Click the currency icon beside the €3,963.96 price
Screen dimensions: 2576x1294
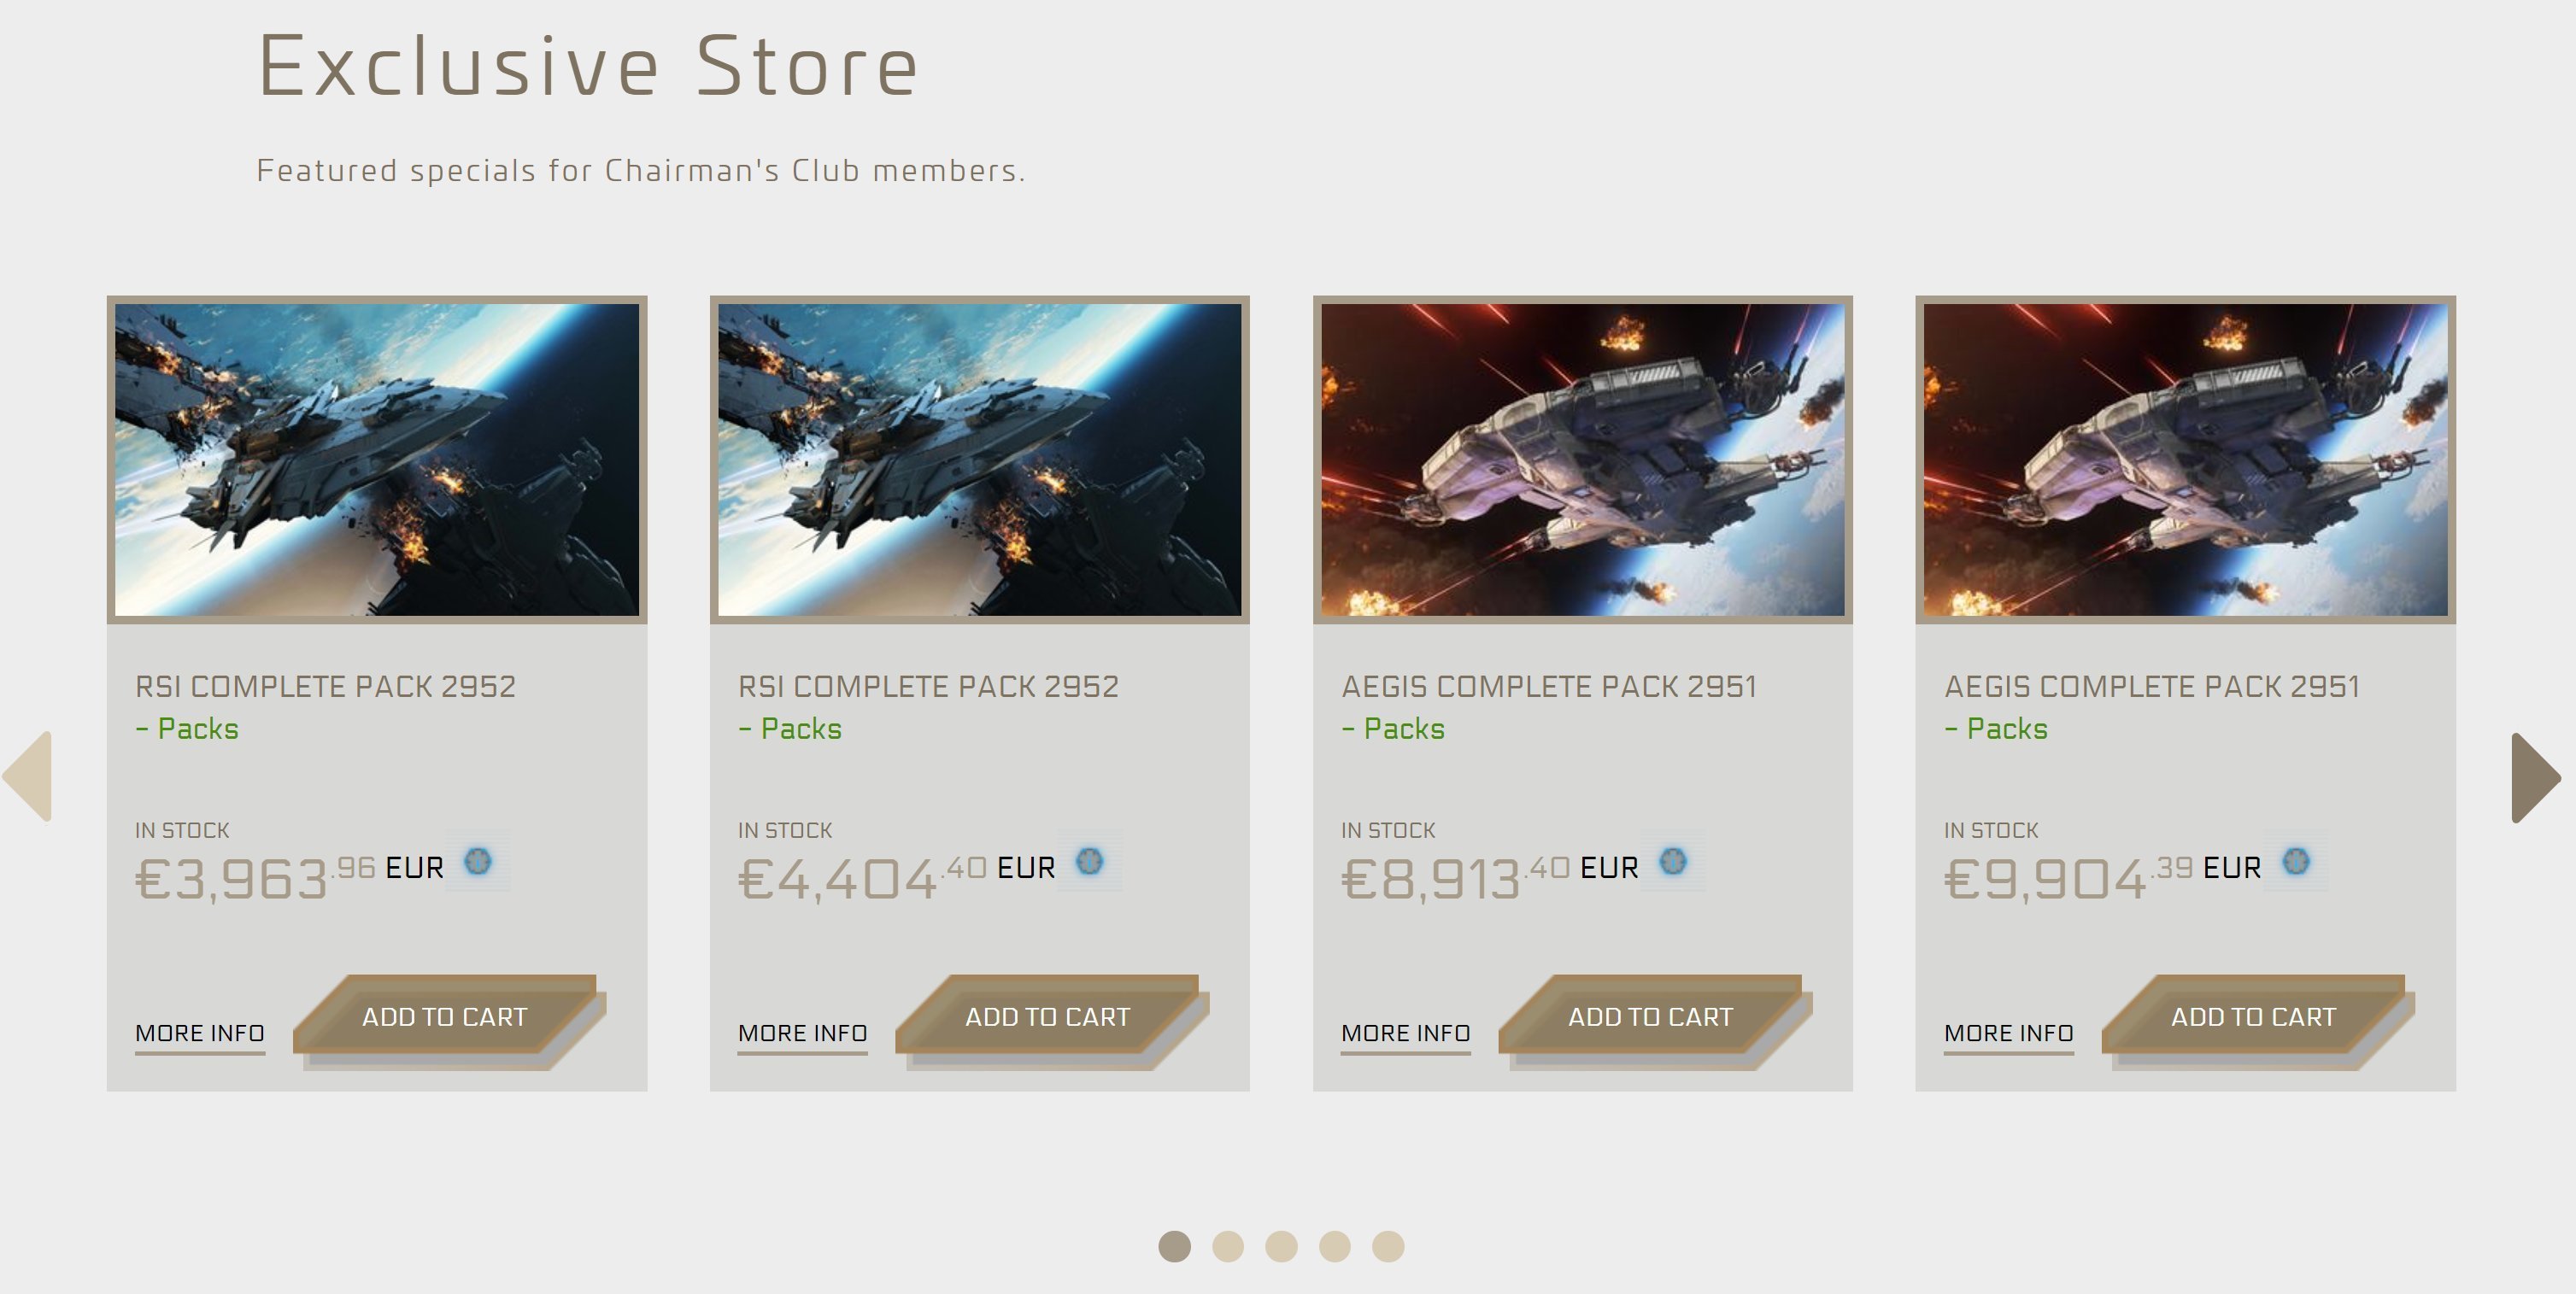[x=478, y=861]
